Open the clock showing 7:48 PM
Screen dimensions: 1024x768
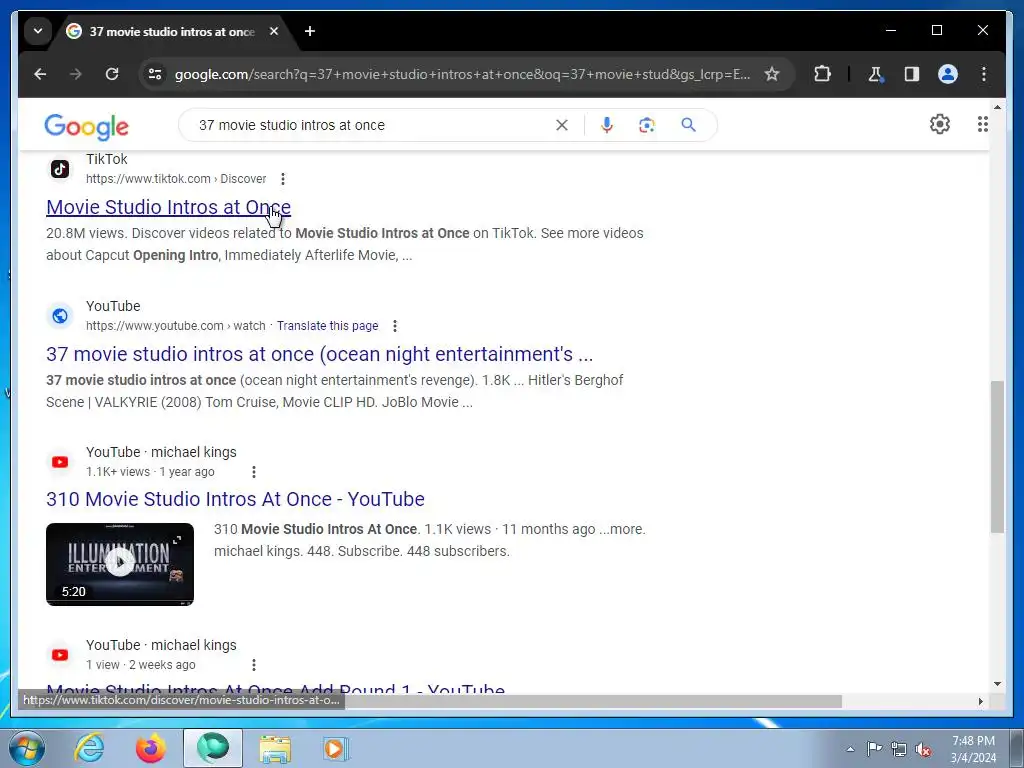tap(973, 749)
